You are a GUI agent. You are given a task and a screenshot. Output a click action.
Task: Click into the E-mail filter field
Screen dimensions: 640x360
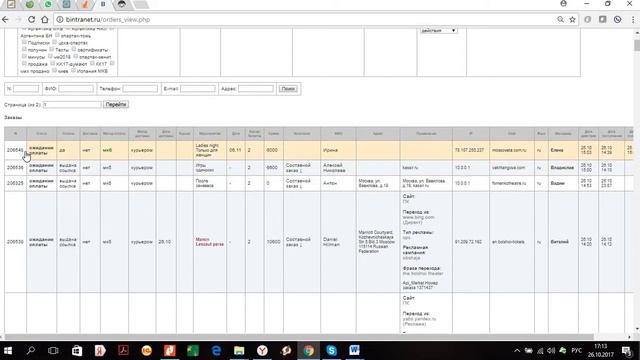point(198,89)
